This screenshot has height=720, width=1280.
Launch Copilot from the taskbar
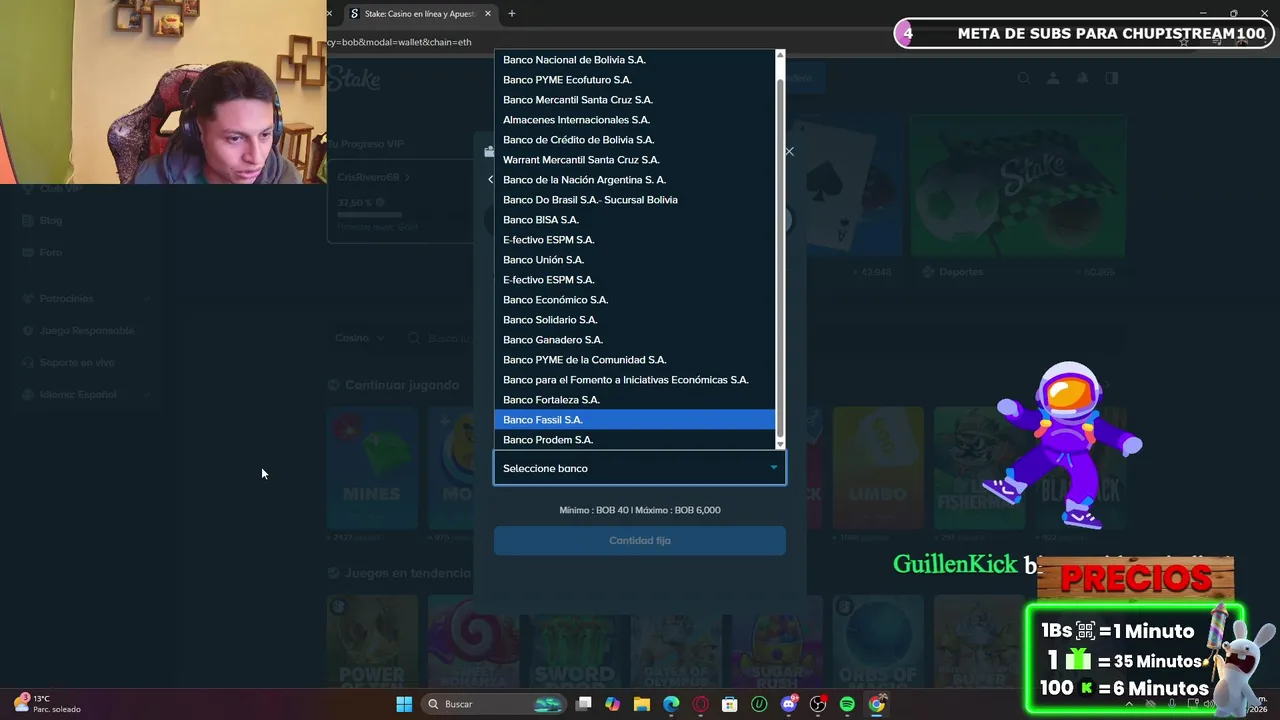(613, 704)
